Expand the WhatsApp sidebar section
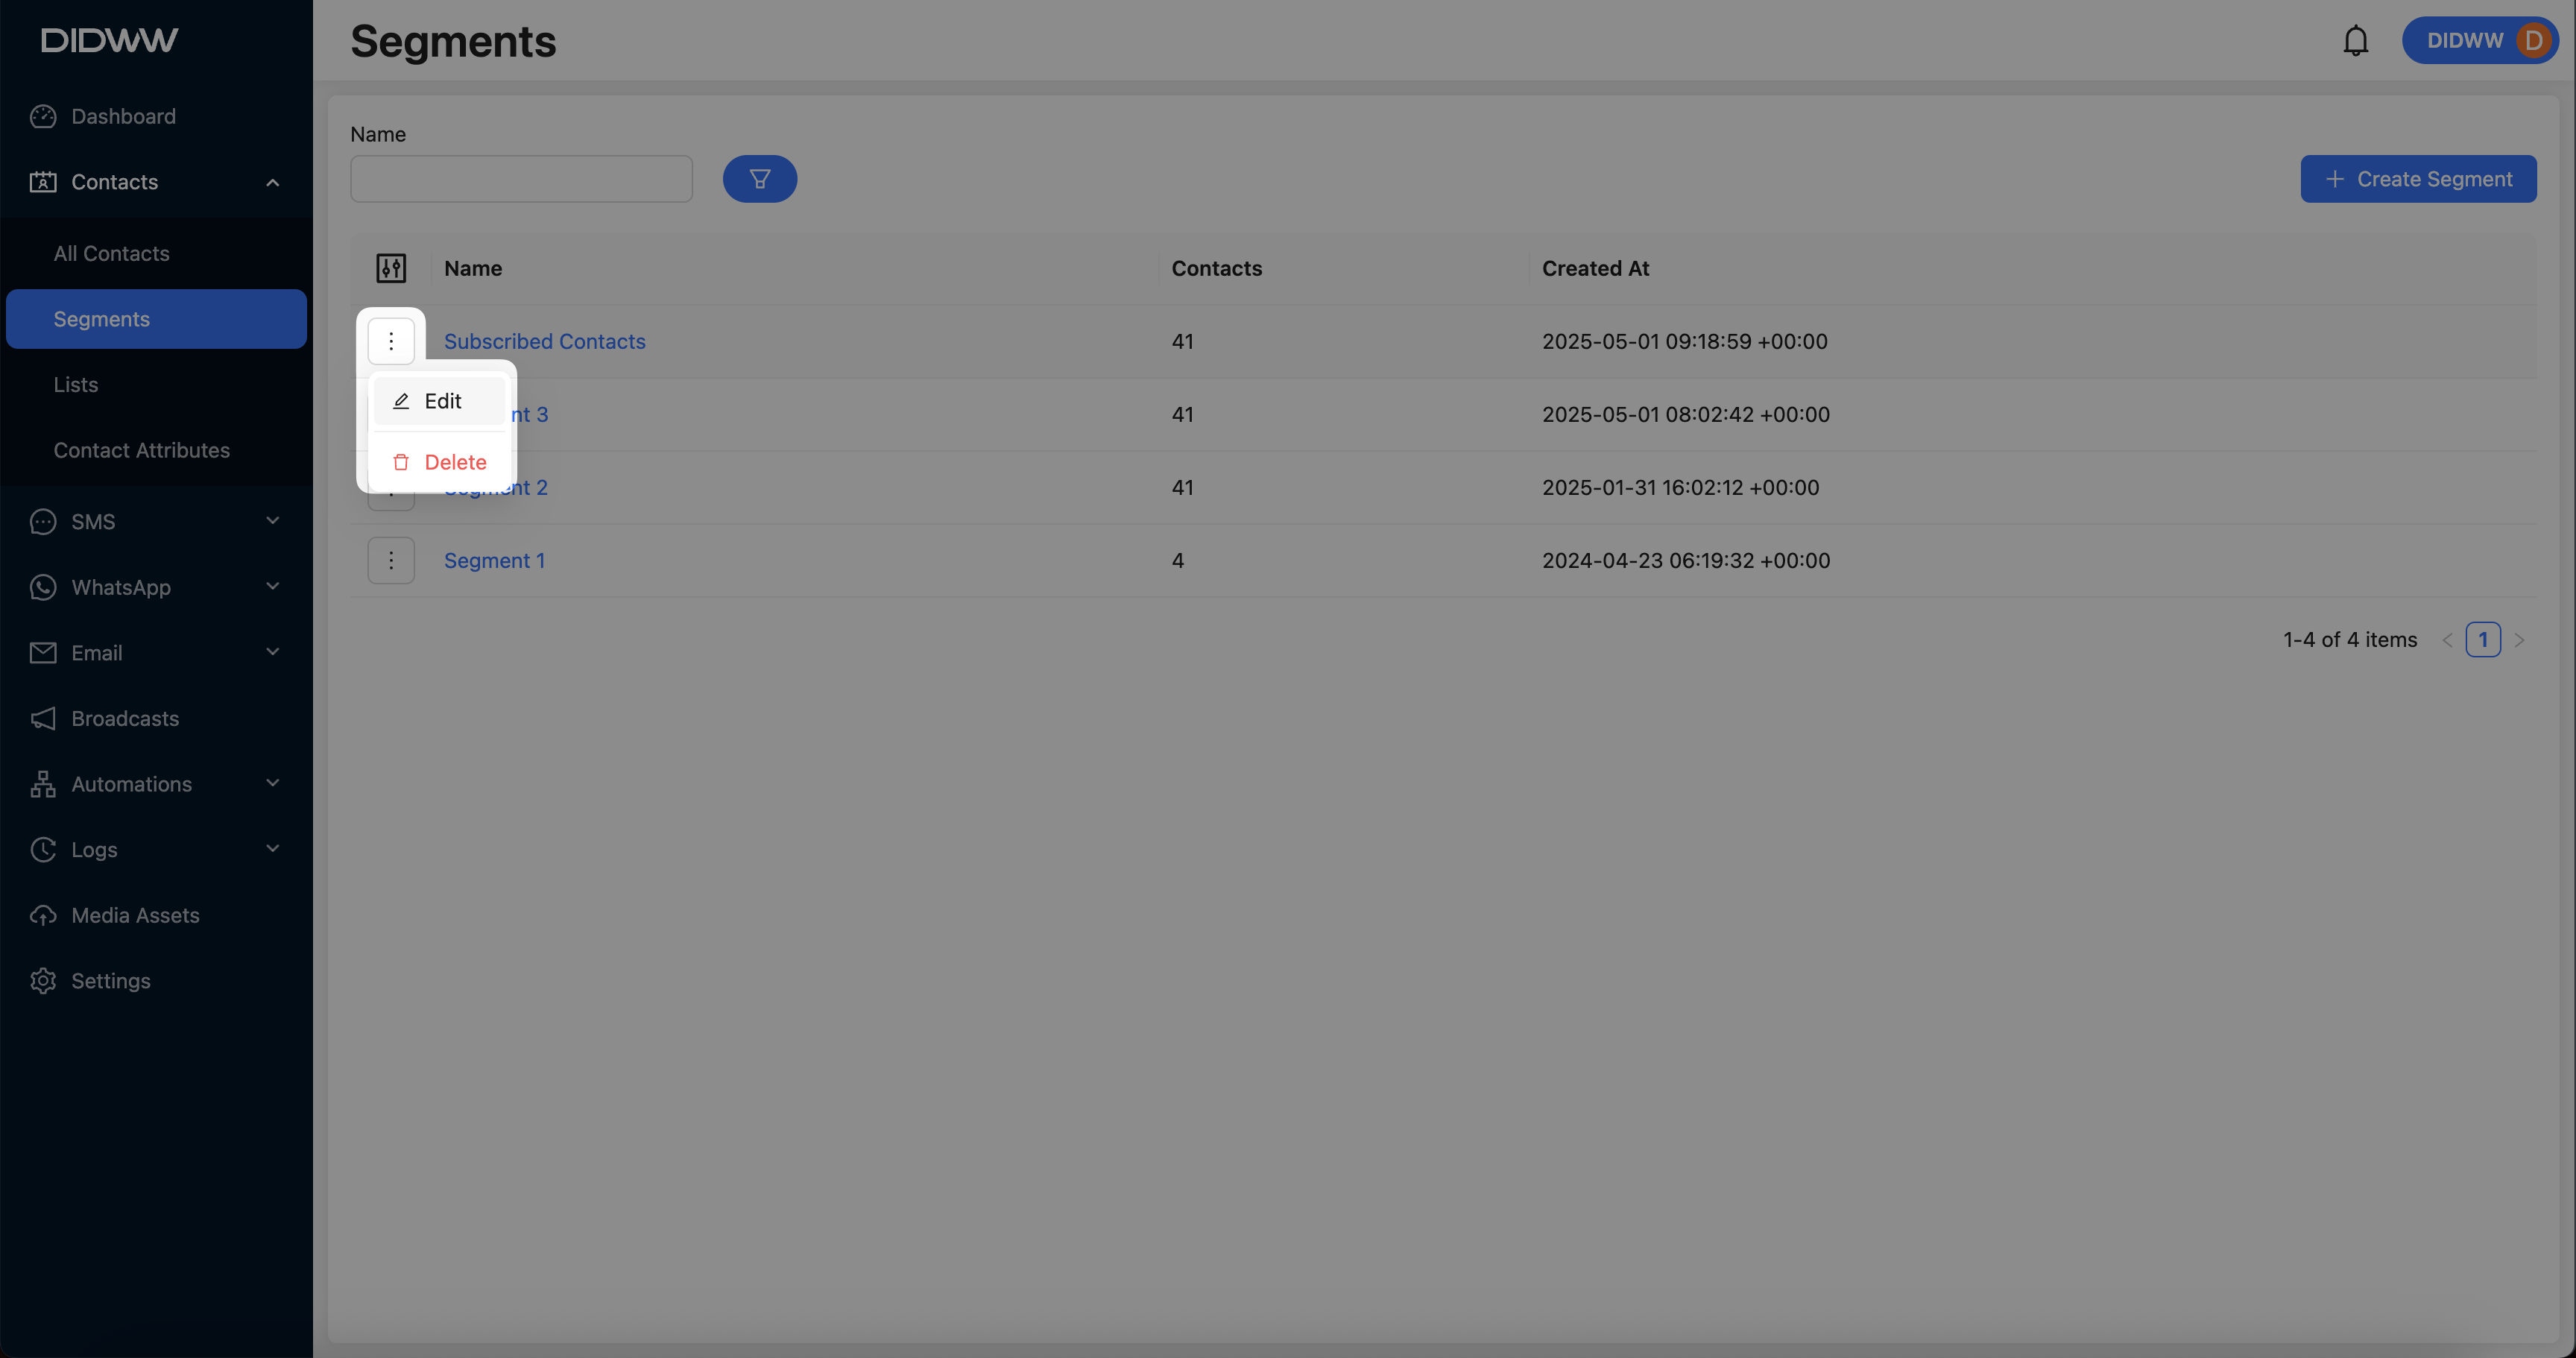Image resolution: width=2576 pixels, height=1358 pixels. [x=156, y=587]
